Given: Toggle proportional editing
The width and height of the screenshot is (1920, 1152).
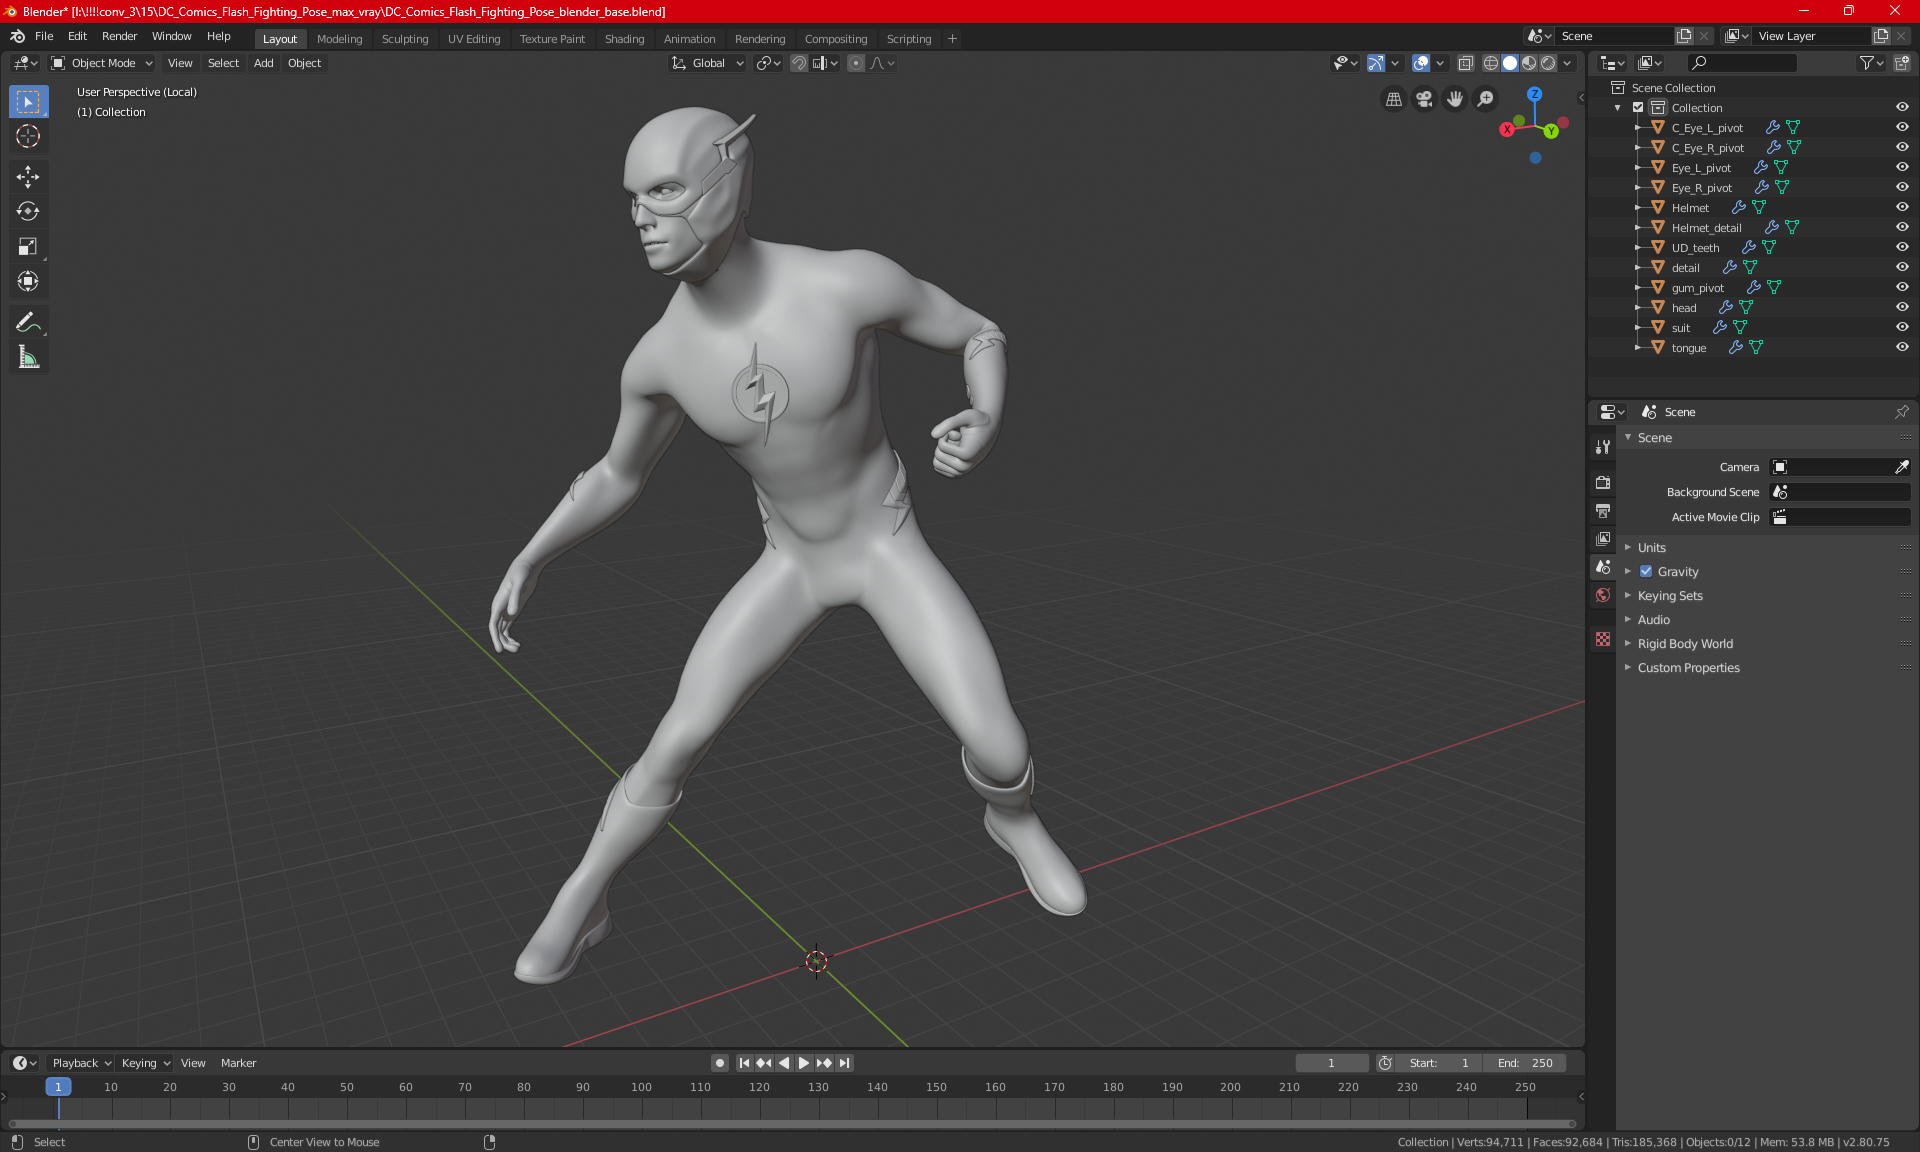Looking at the screenshot, I should pos(856,63).
